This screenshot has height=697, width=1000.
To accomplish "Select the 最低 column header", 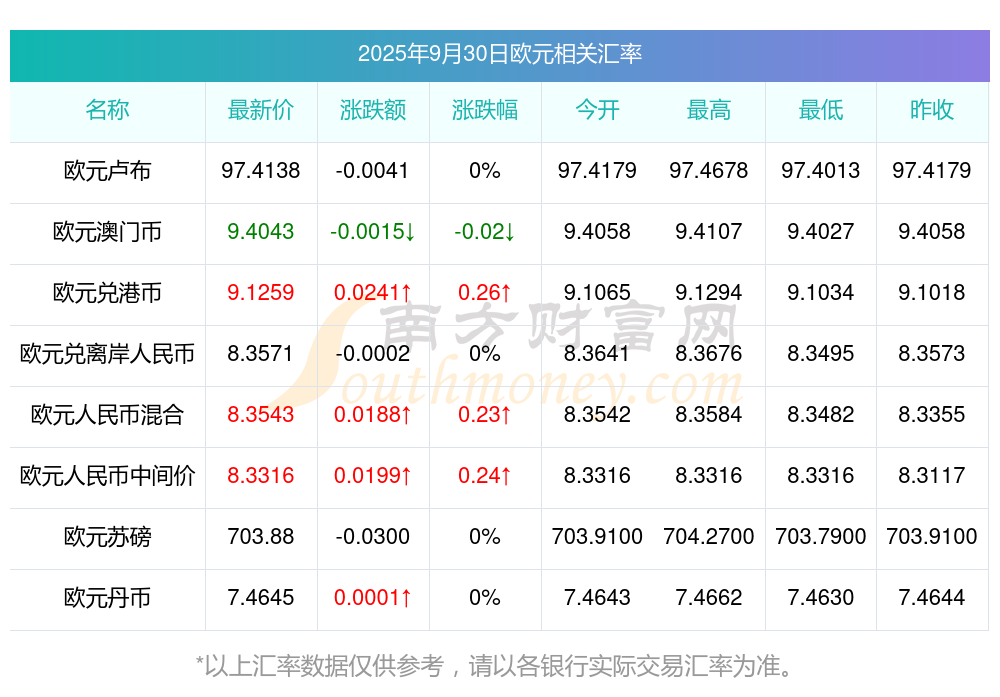I will point(821,110).
